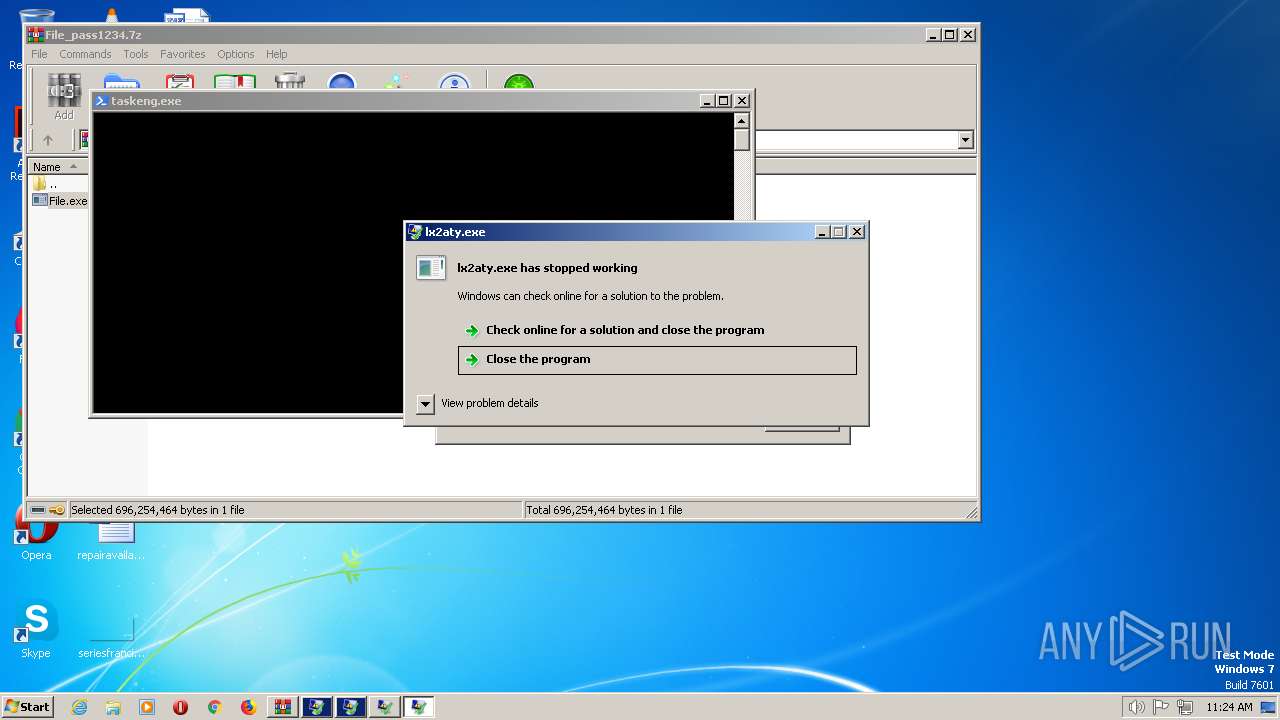Open the Favorites menu
Viewport: 1280px width, 720px height.
click(183, 54)
